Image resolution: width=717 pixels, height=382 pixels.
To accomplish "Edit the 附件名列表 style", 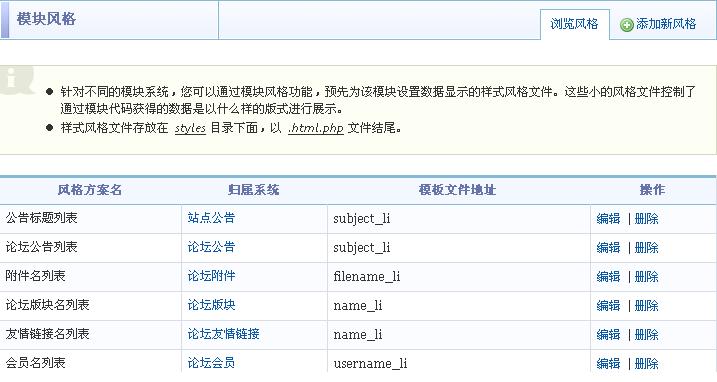I will 608,276.
